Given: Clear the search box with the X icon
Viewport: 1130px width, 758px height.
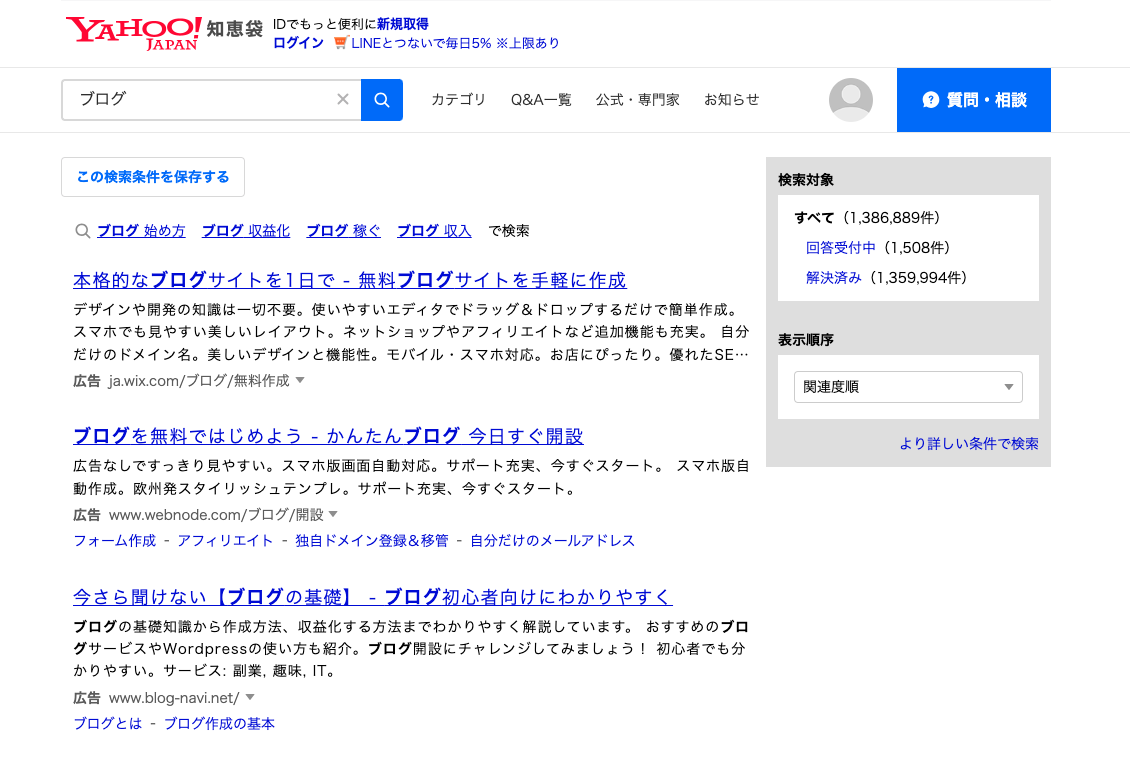Looking at the screenshot, I should (x=343, y=100).
